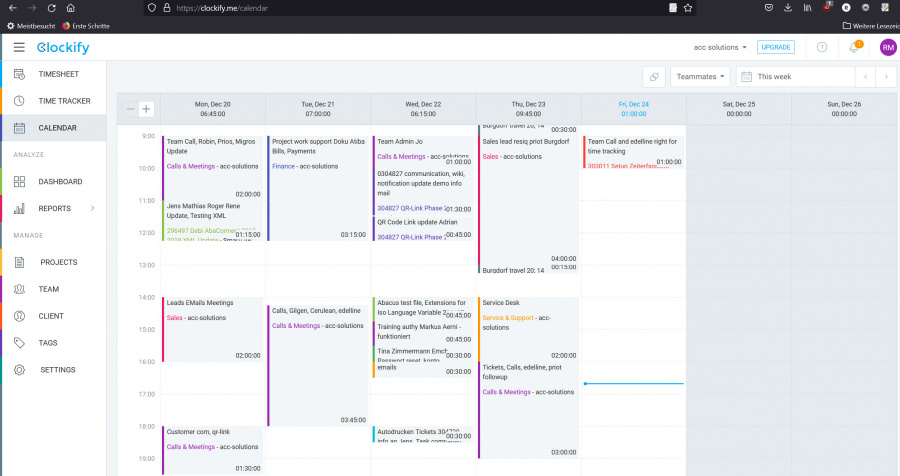
Task: Open the acc solutions workspace dropdown
Action: click(x=720, y=47)
